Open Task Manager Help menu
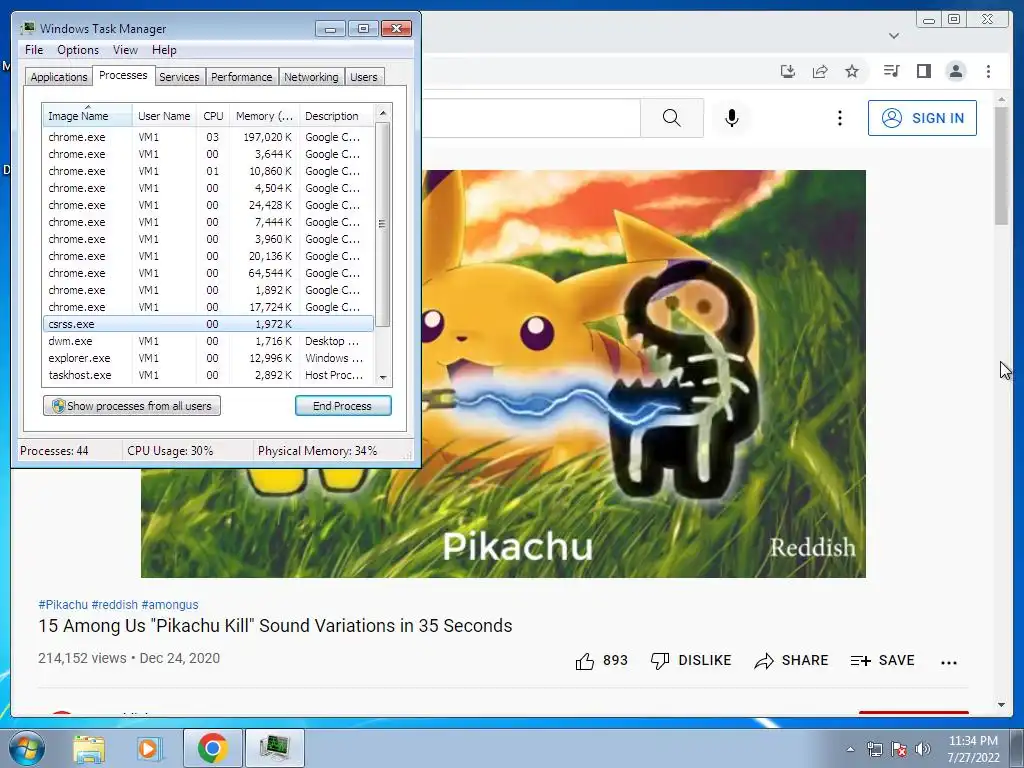 pyautogui.click(x=164, y=50)
